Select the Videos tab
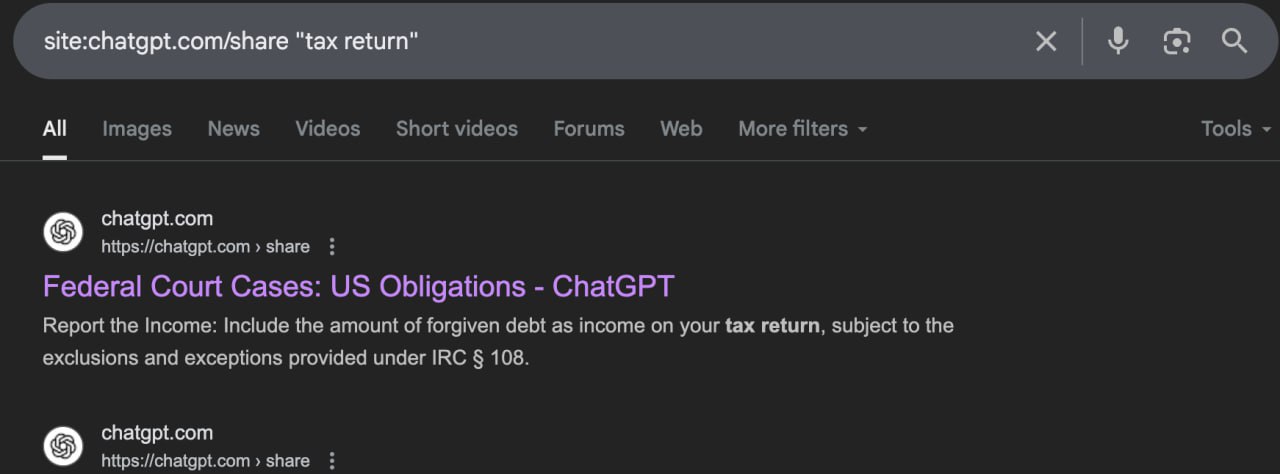 pos(328,129)
